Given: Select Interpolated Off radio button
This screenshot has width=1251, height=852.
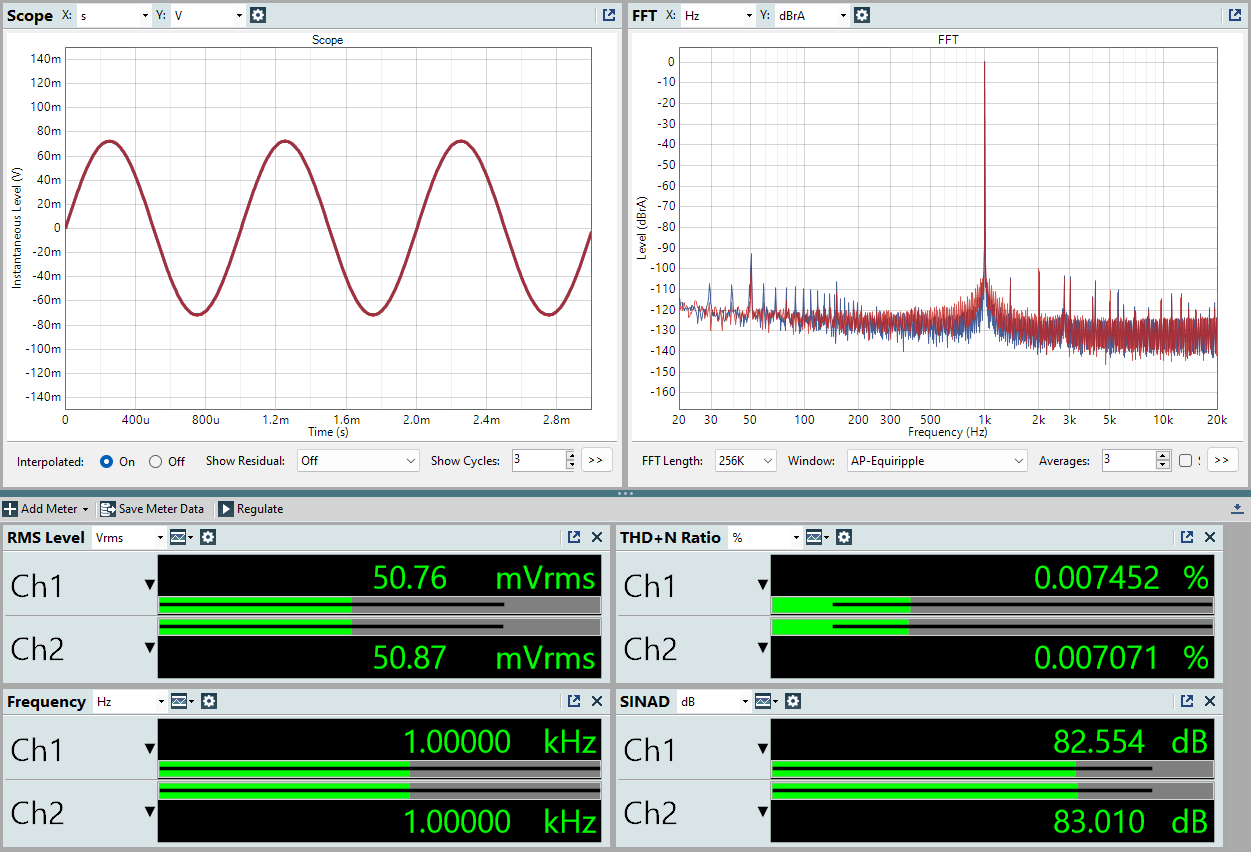Looking at the screenshot, I should (155, 461).
